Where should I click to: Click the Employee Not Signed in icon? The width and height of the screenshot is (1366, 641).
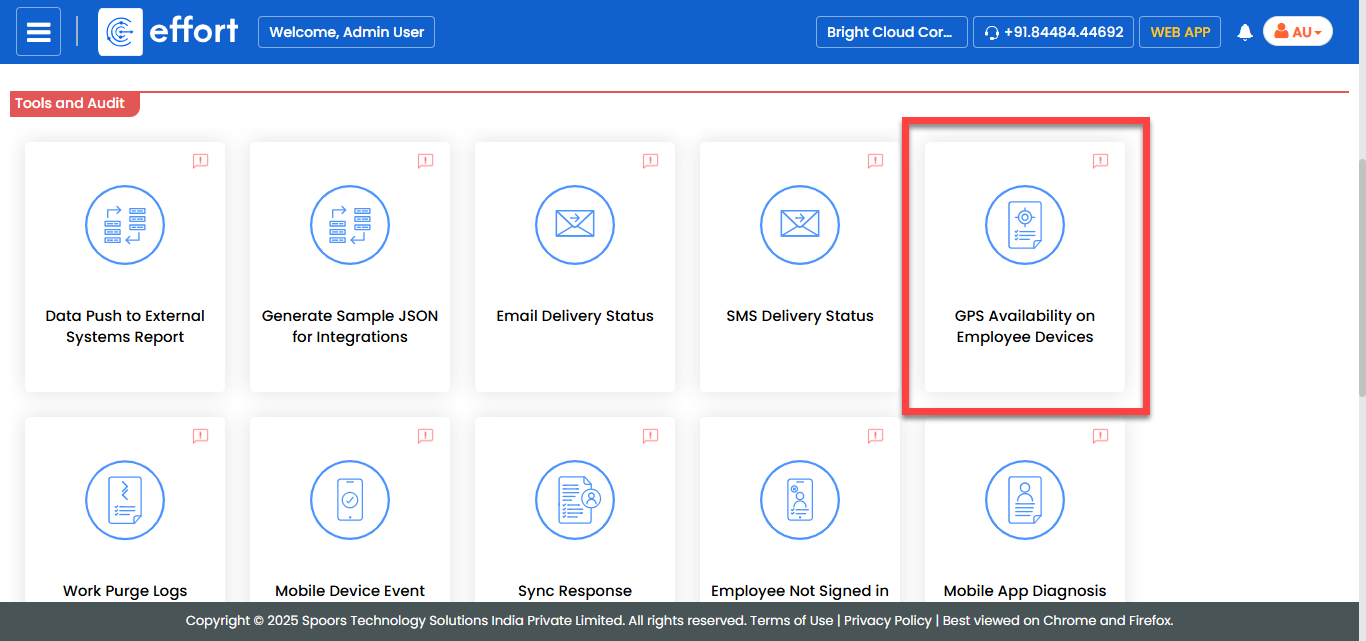click(800, 501)
